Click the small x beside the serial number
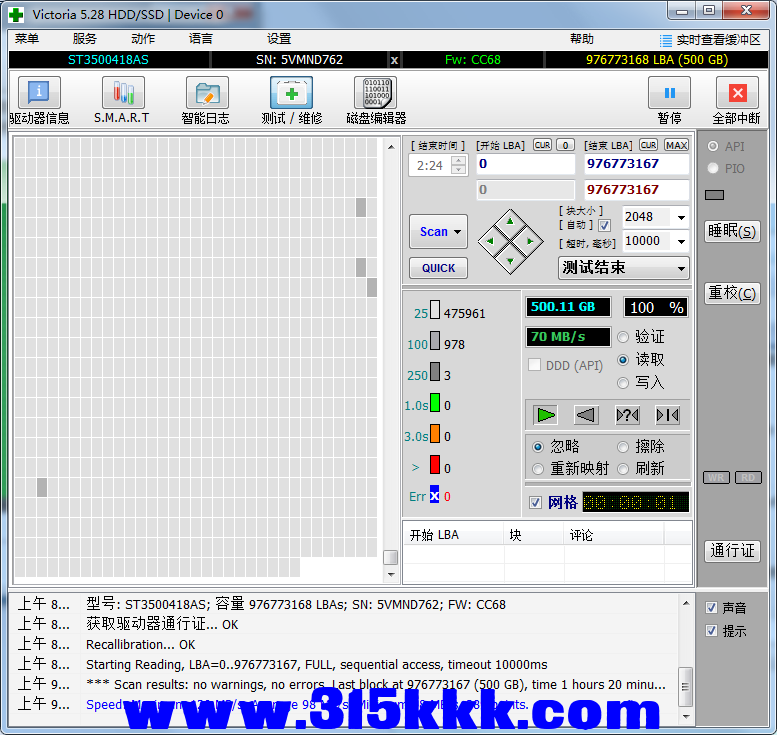 pos(394,60)
